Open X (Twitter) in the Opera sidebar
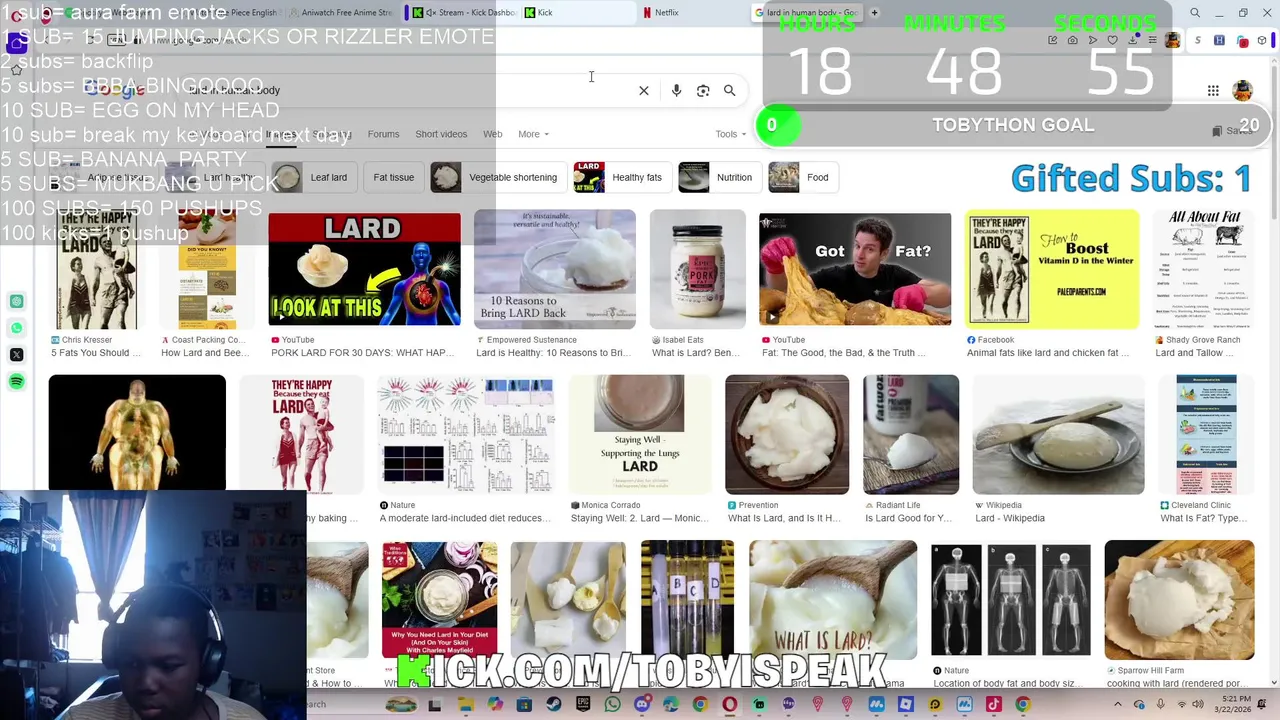The image size is (1280, 720). tap(16, 355)
